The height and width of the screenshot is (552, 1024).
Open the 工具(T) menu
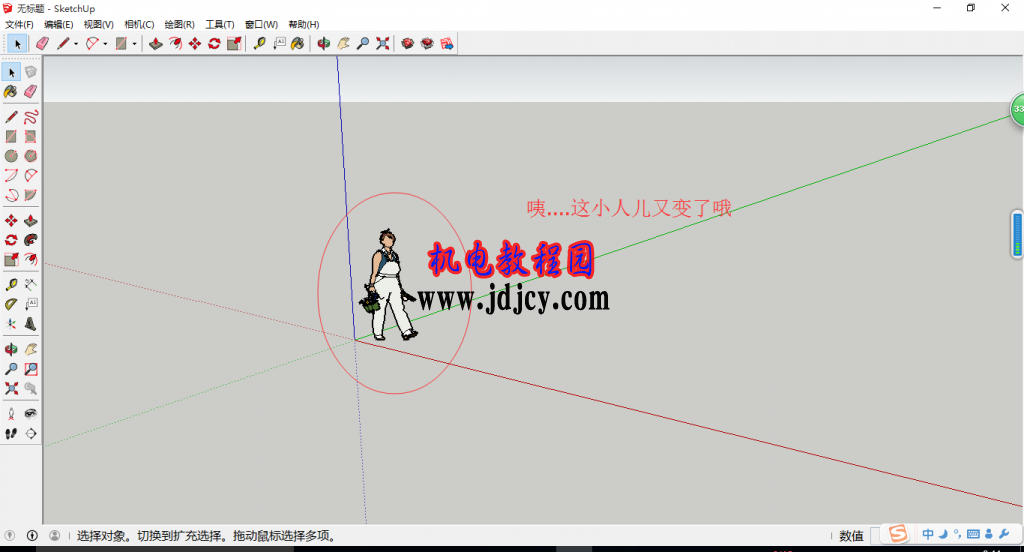(219, 24)
